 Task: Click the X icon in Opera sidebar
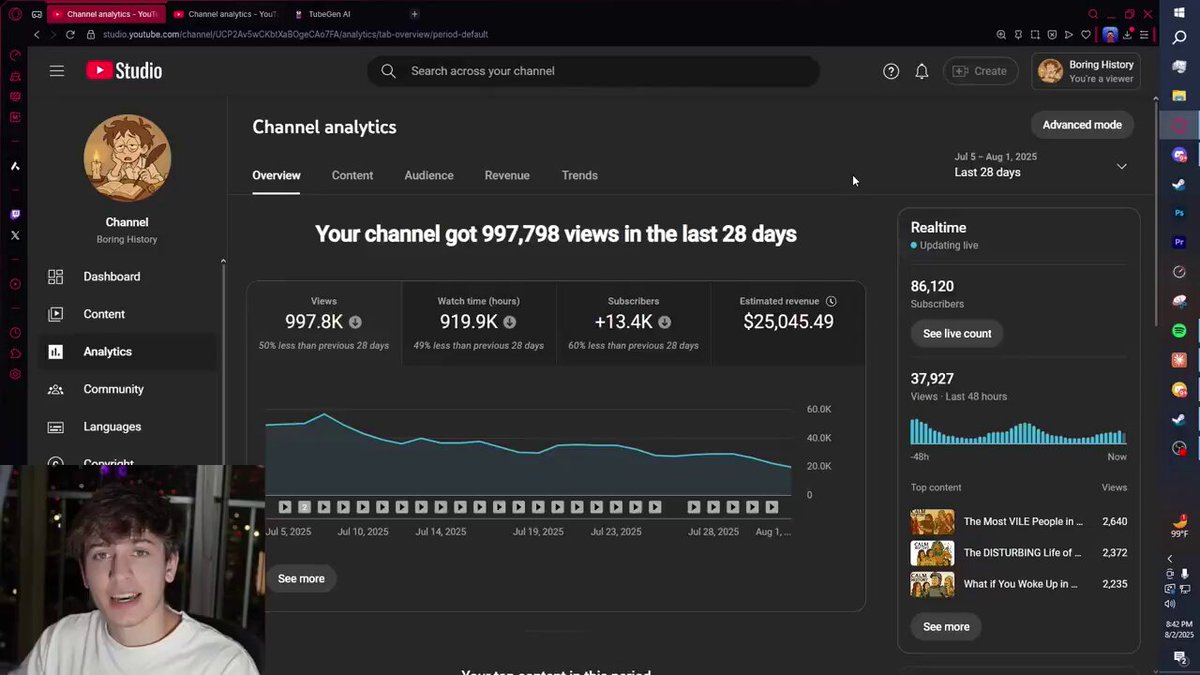pyautogui.click(x=15, y=235)
